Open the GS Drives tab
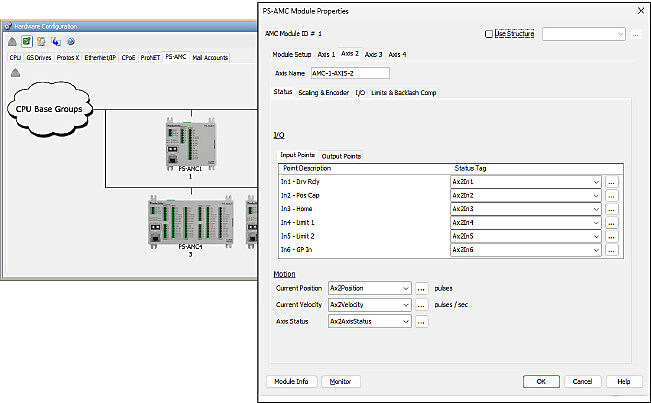This screenshot has height=403, width=651. [x=39, y=58]
